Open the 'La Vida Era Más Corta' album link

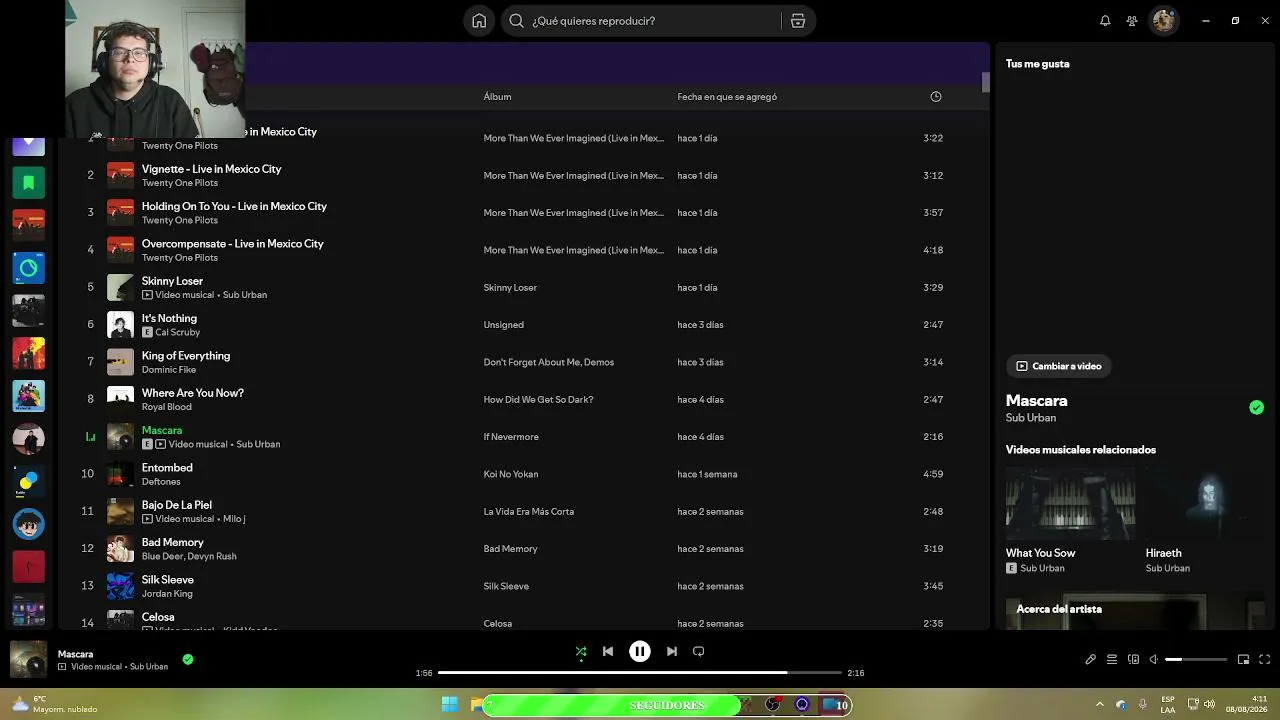(x=529, y=512)
